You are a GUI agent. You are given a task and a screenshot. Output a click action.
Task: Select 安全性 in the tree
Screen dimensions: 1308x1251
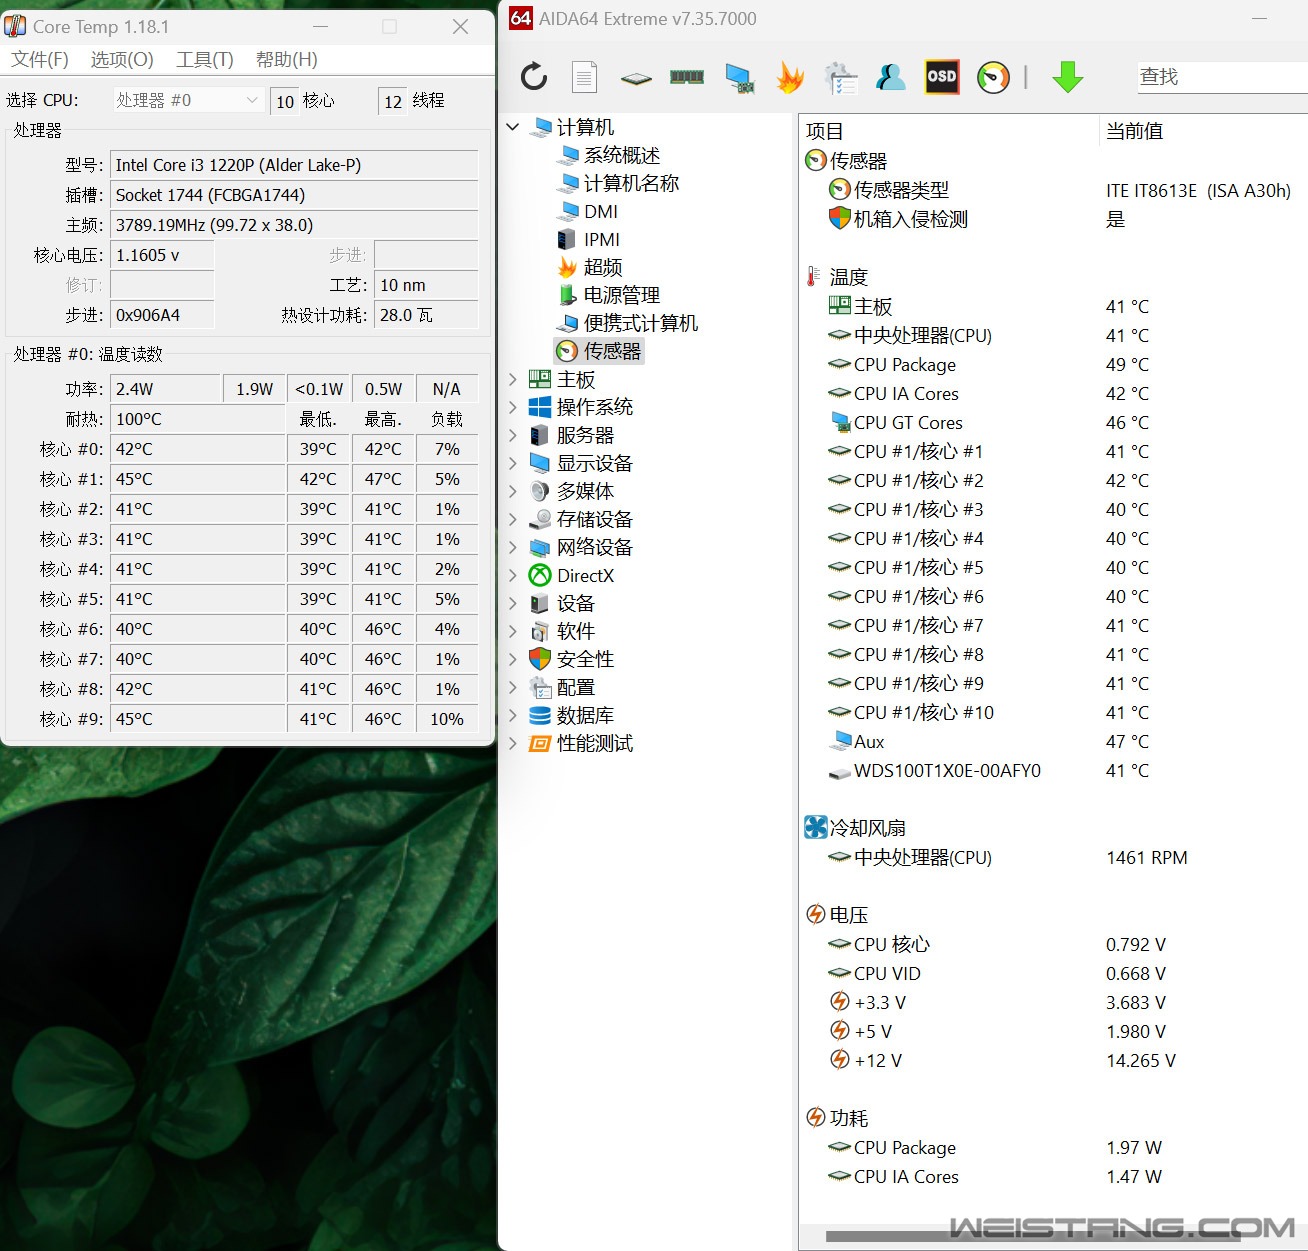point(585,659)
